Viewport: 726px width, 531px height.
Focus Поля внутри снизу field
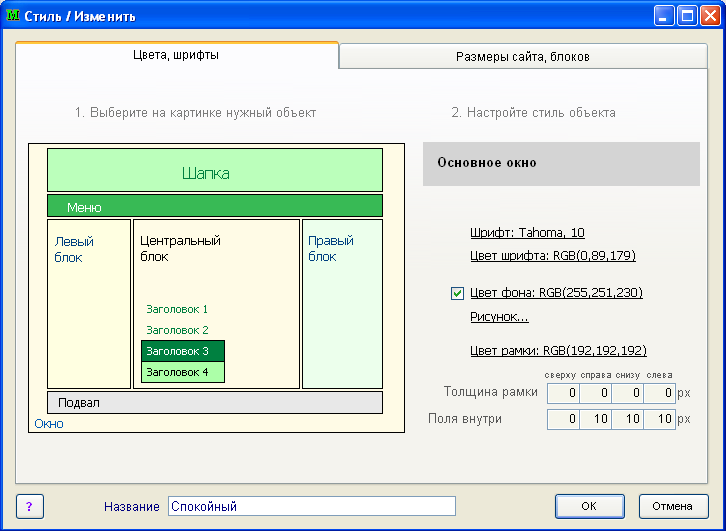[627, 419]
